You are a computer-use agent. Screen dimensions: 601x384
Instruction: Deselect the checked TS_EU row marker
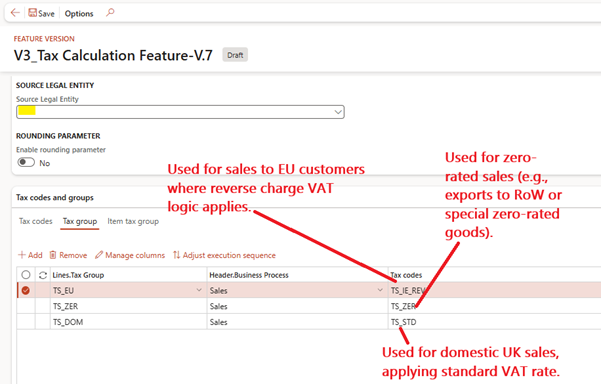pos(26,290)
